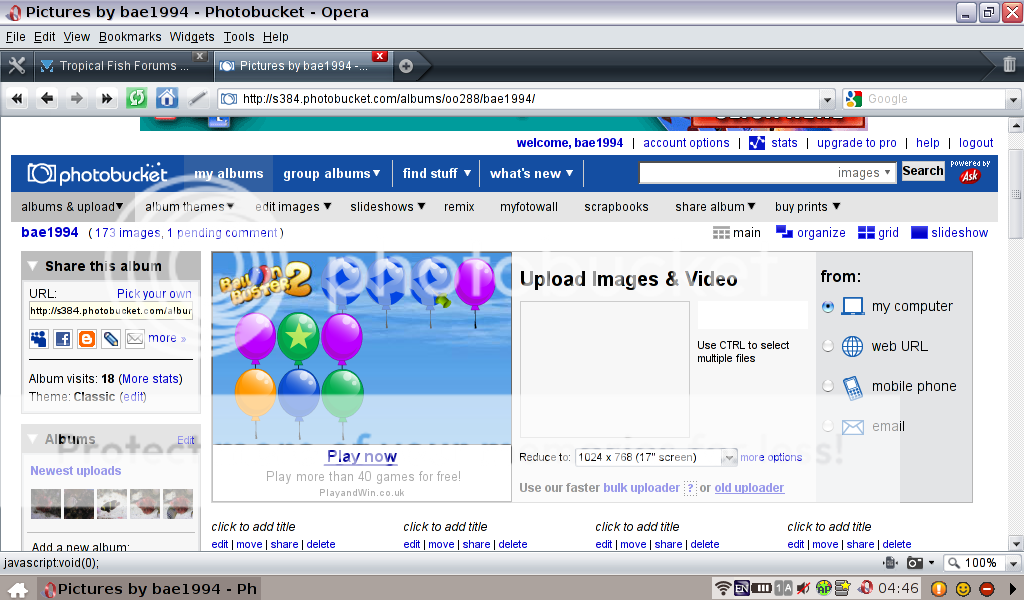Click the wifi tray icon
The height and width of the screenshot is (600, 1024).
tap(722, 589)
